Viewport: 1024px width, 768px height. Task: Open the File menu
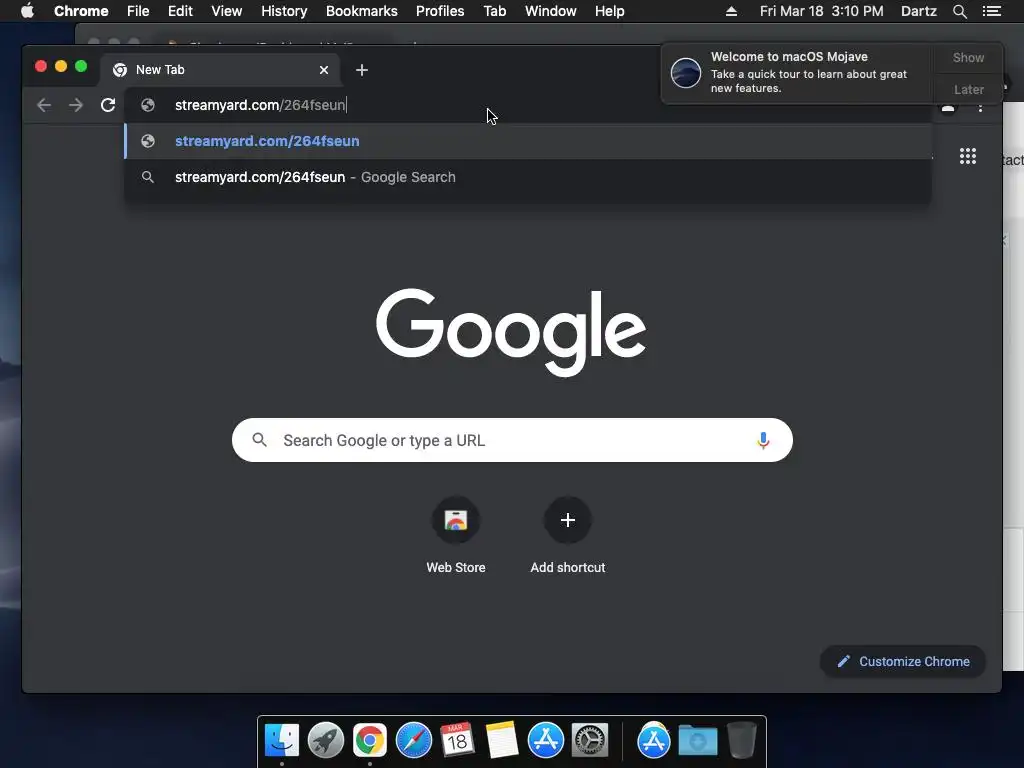138,11
